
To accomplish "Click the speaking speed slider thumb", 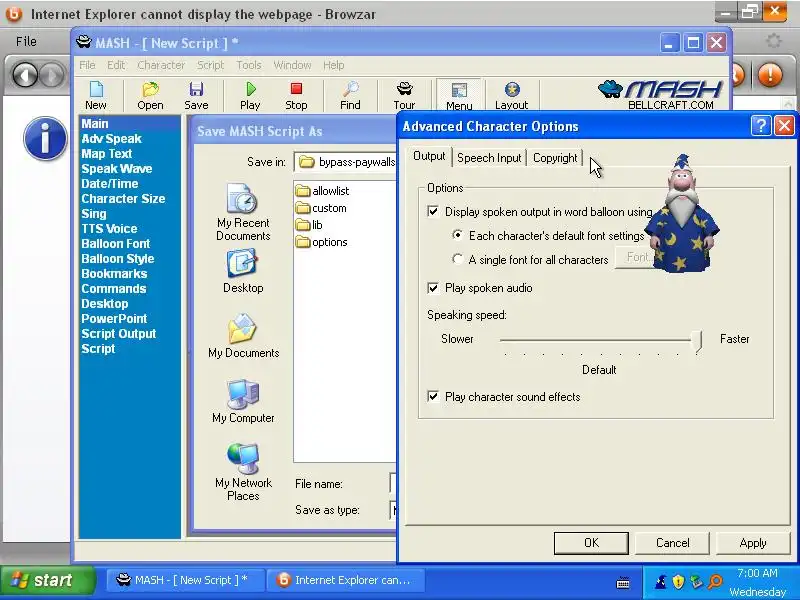I will coord(697,340).
